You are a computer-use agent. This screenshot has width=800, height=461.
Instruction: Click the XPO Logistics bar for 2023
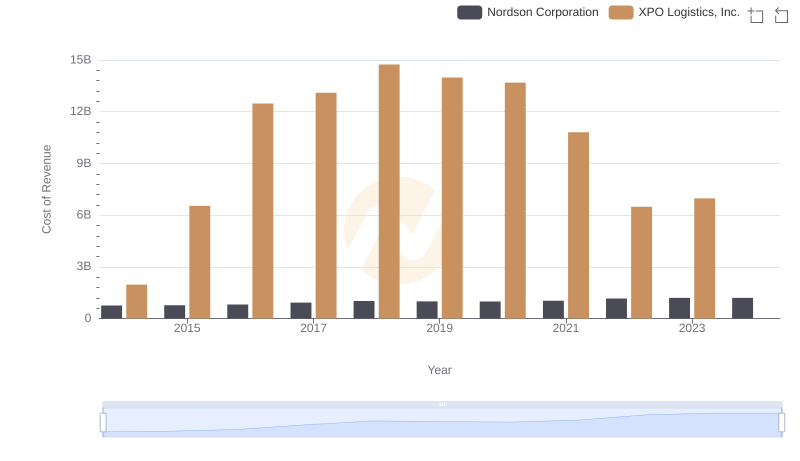(705, 259)
